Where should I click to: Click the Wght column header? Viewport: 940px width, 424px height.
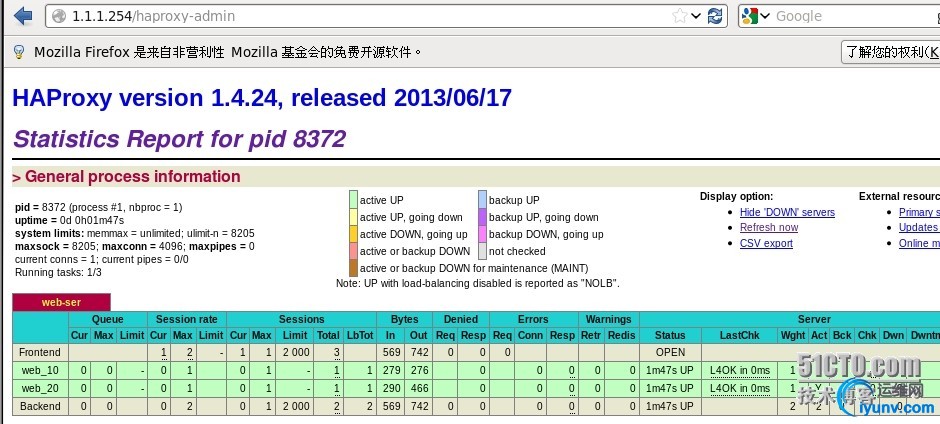[793, 336]
